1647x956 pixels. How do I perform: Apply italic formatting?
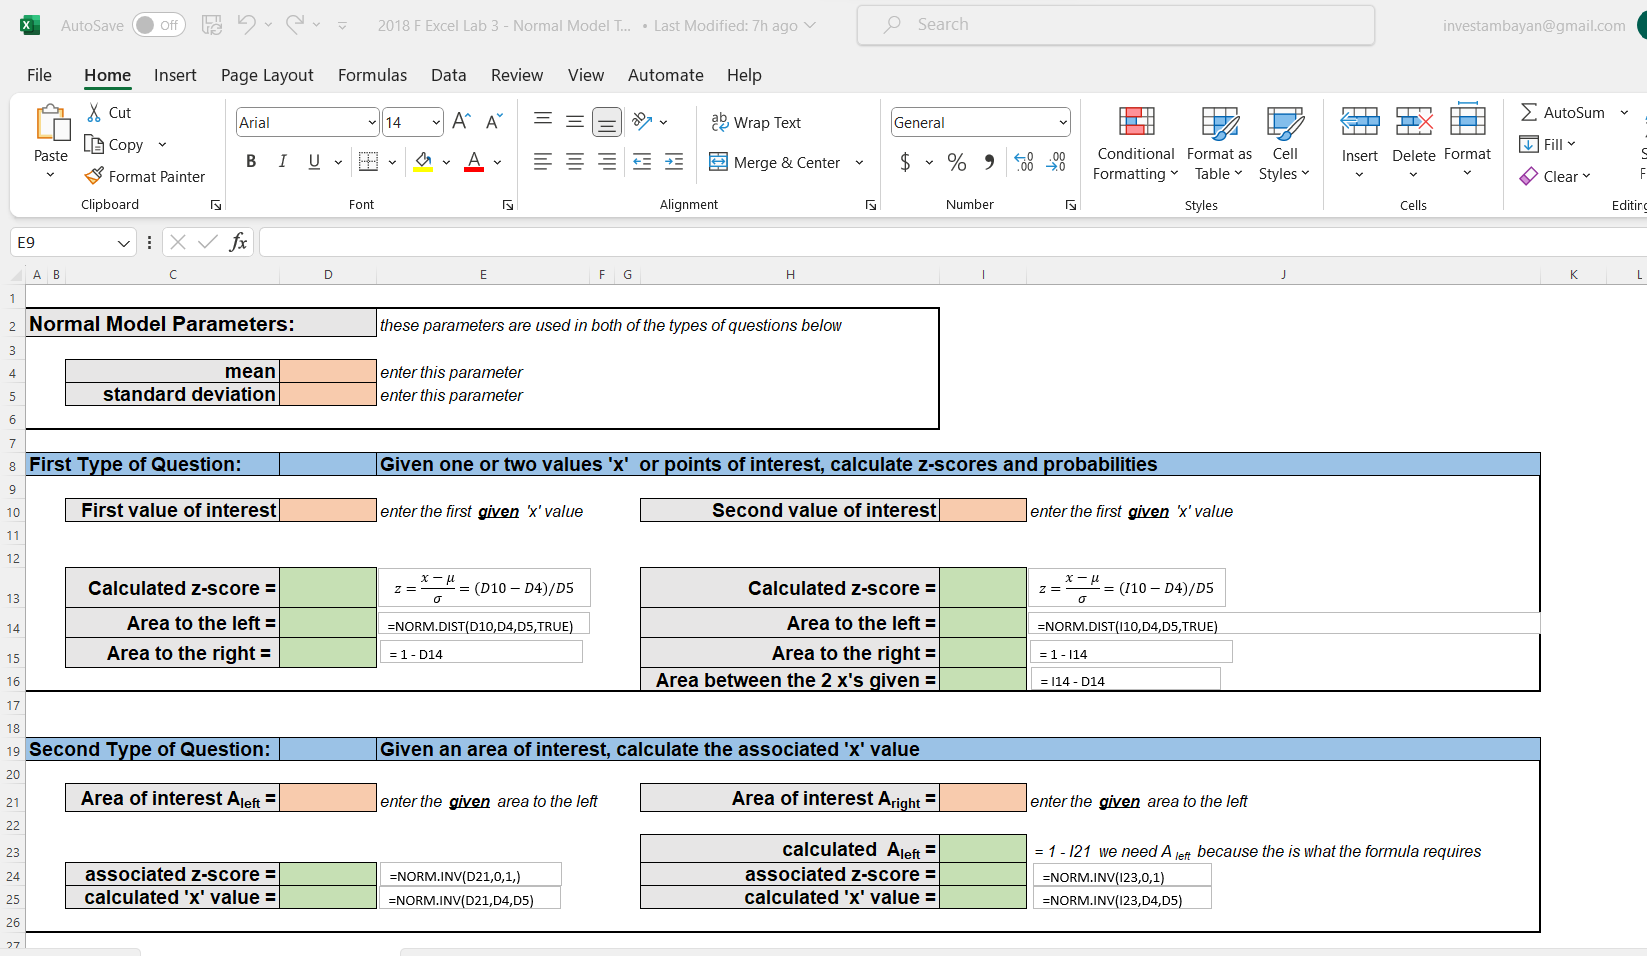coord(283,161)
